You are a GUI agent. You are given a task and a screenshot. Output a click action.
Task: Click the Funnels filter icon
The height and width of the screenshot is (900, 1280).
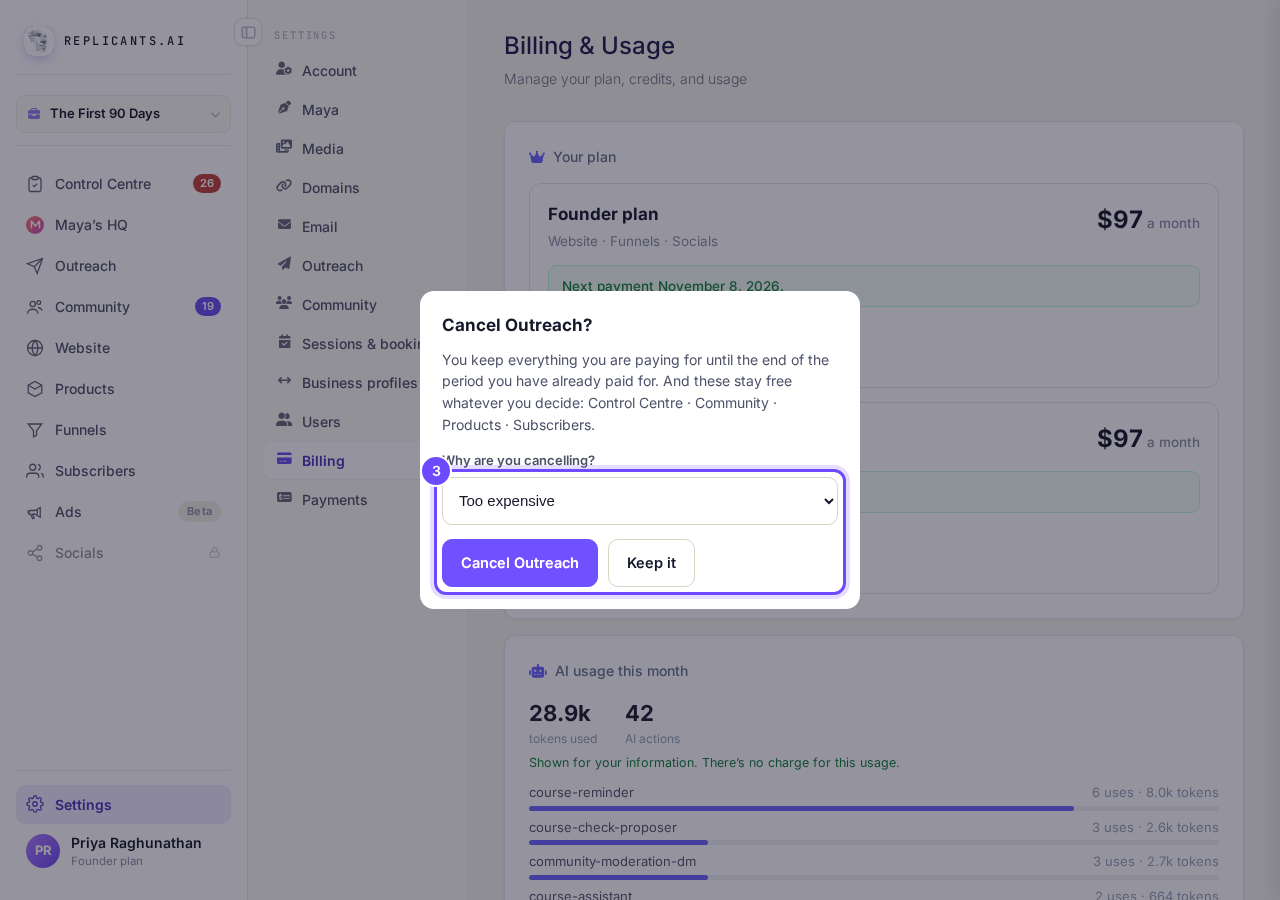pos(35,430)
